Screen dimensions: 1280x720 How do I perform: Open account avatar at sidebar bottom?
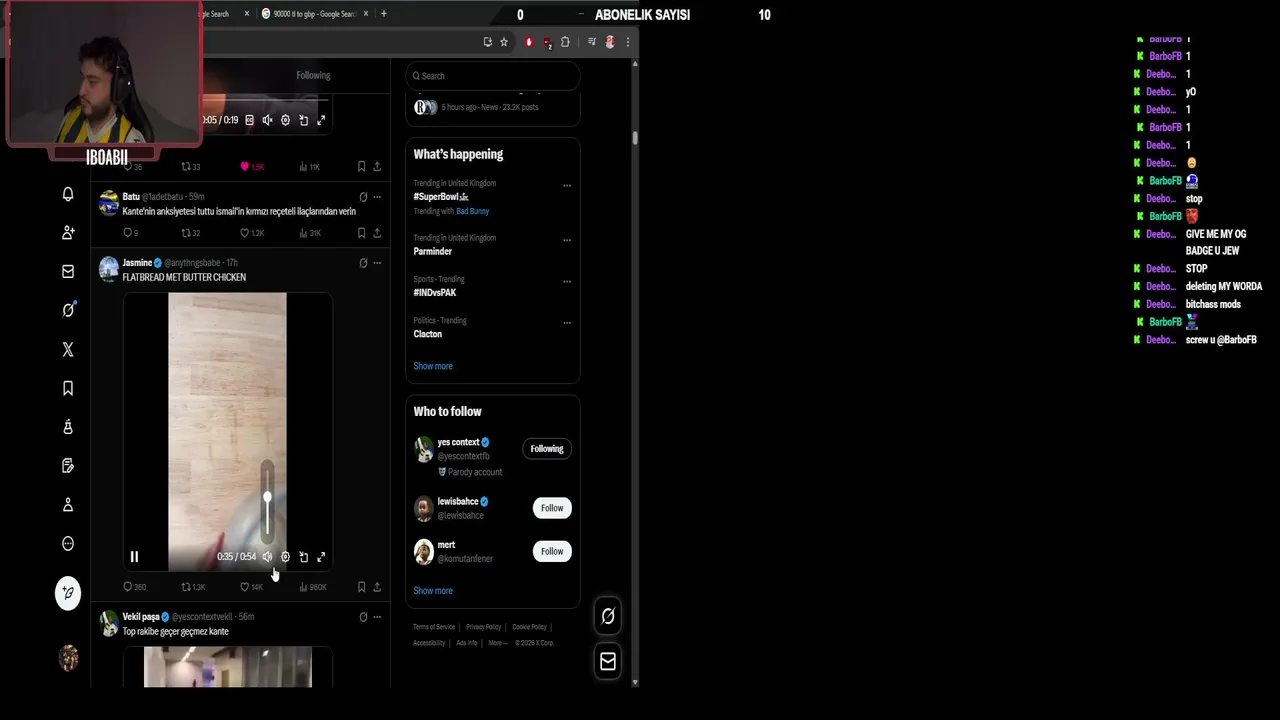tap(68, 657)
